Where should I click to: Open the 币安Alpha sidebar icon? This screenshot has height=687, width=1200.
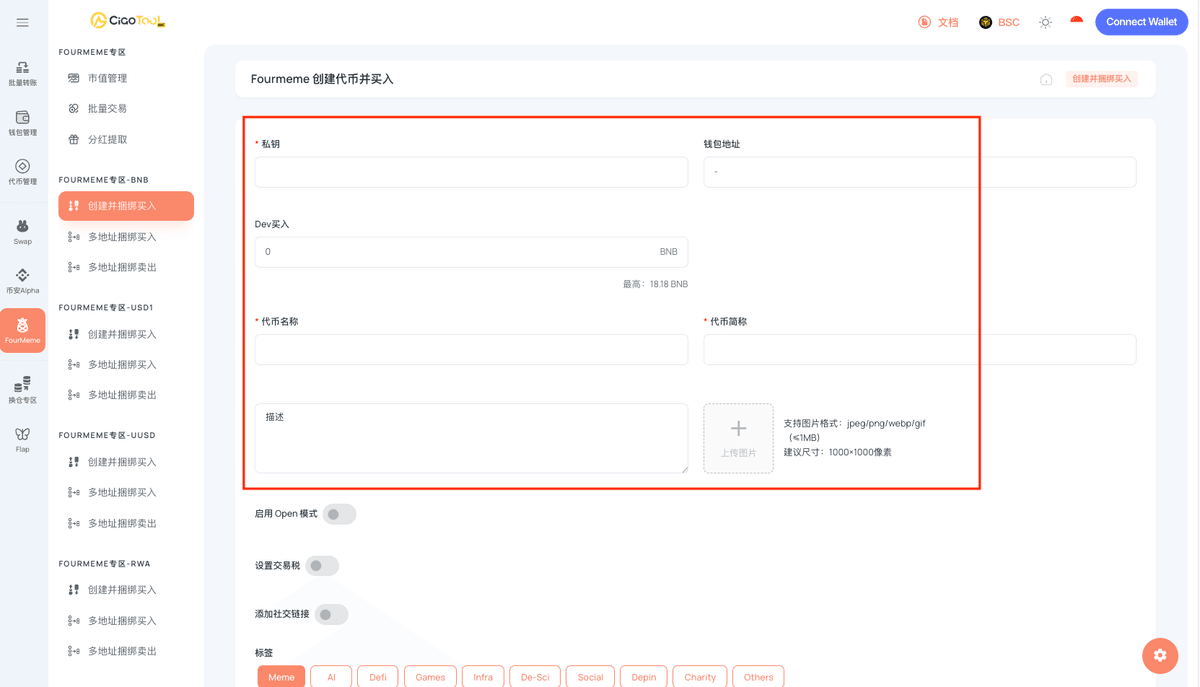pyautogui.click(x=22, y=281)
